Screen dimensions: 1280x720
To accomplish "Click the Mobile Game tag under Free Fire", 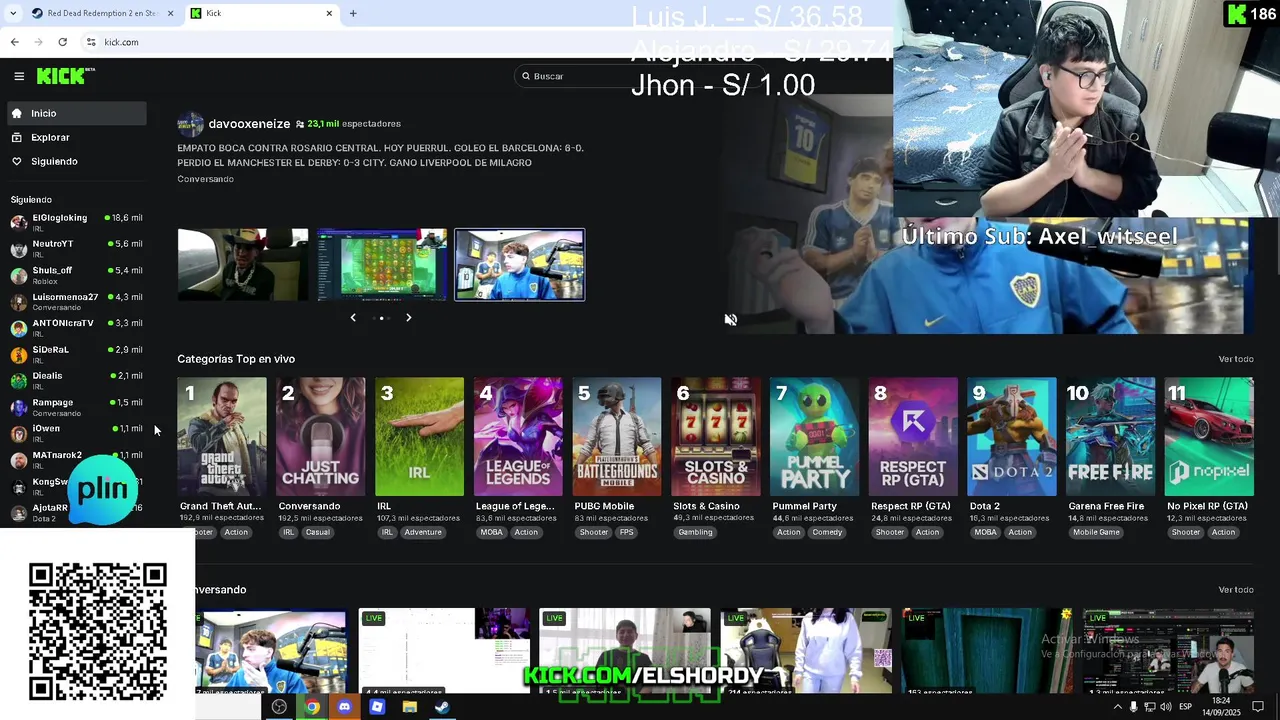I will coord(1096,532).
